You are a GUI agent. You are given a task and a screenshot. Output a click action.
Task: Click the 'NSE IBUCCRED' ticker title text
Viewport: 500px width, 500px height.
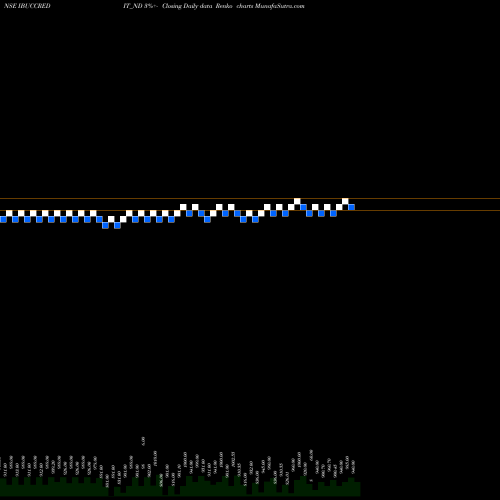point(27,6)
